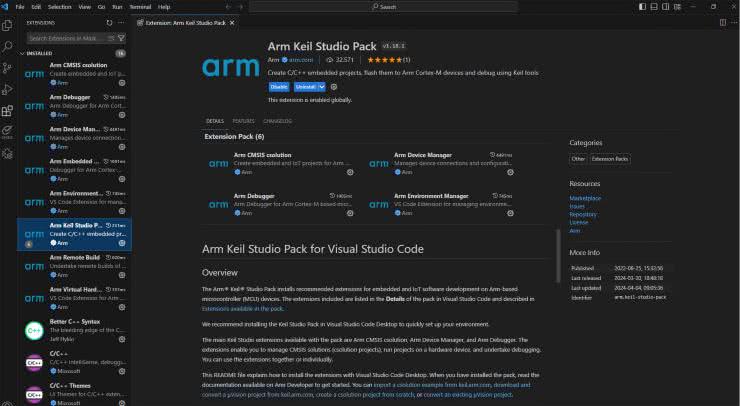This screenshot has height=406, width=740.
Task: Switch to the Features tab
Action: (x=243, y=120)
